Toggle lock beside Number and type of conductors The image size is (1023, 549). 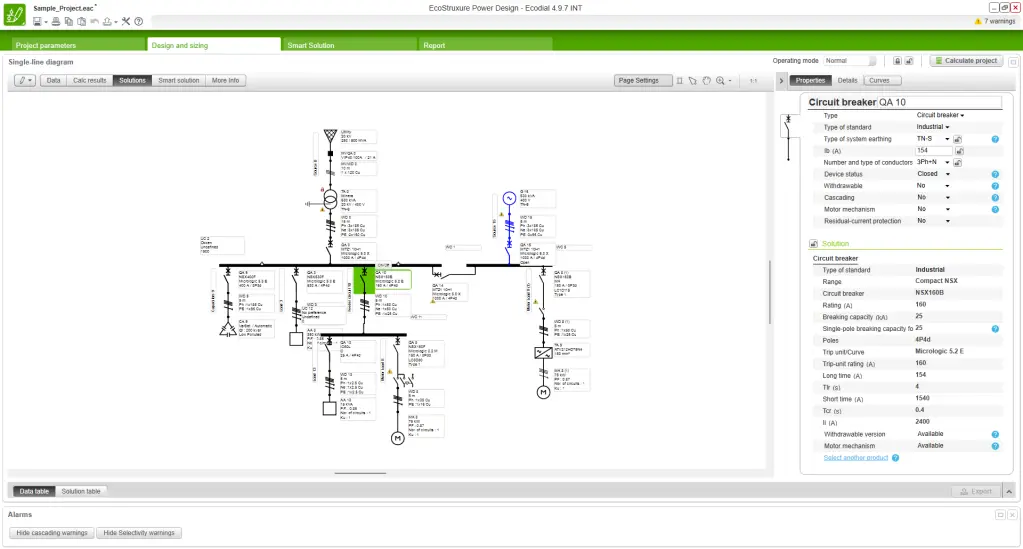pyautogui.click(x=958, y=163)
